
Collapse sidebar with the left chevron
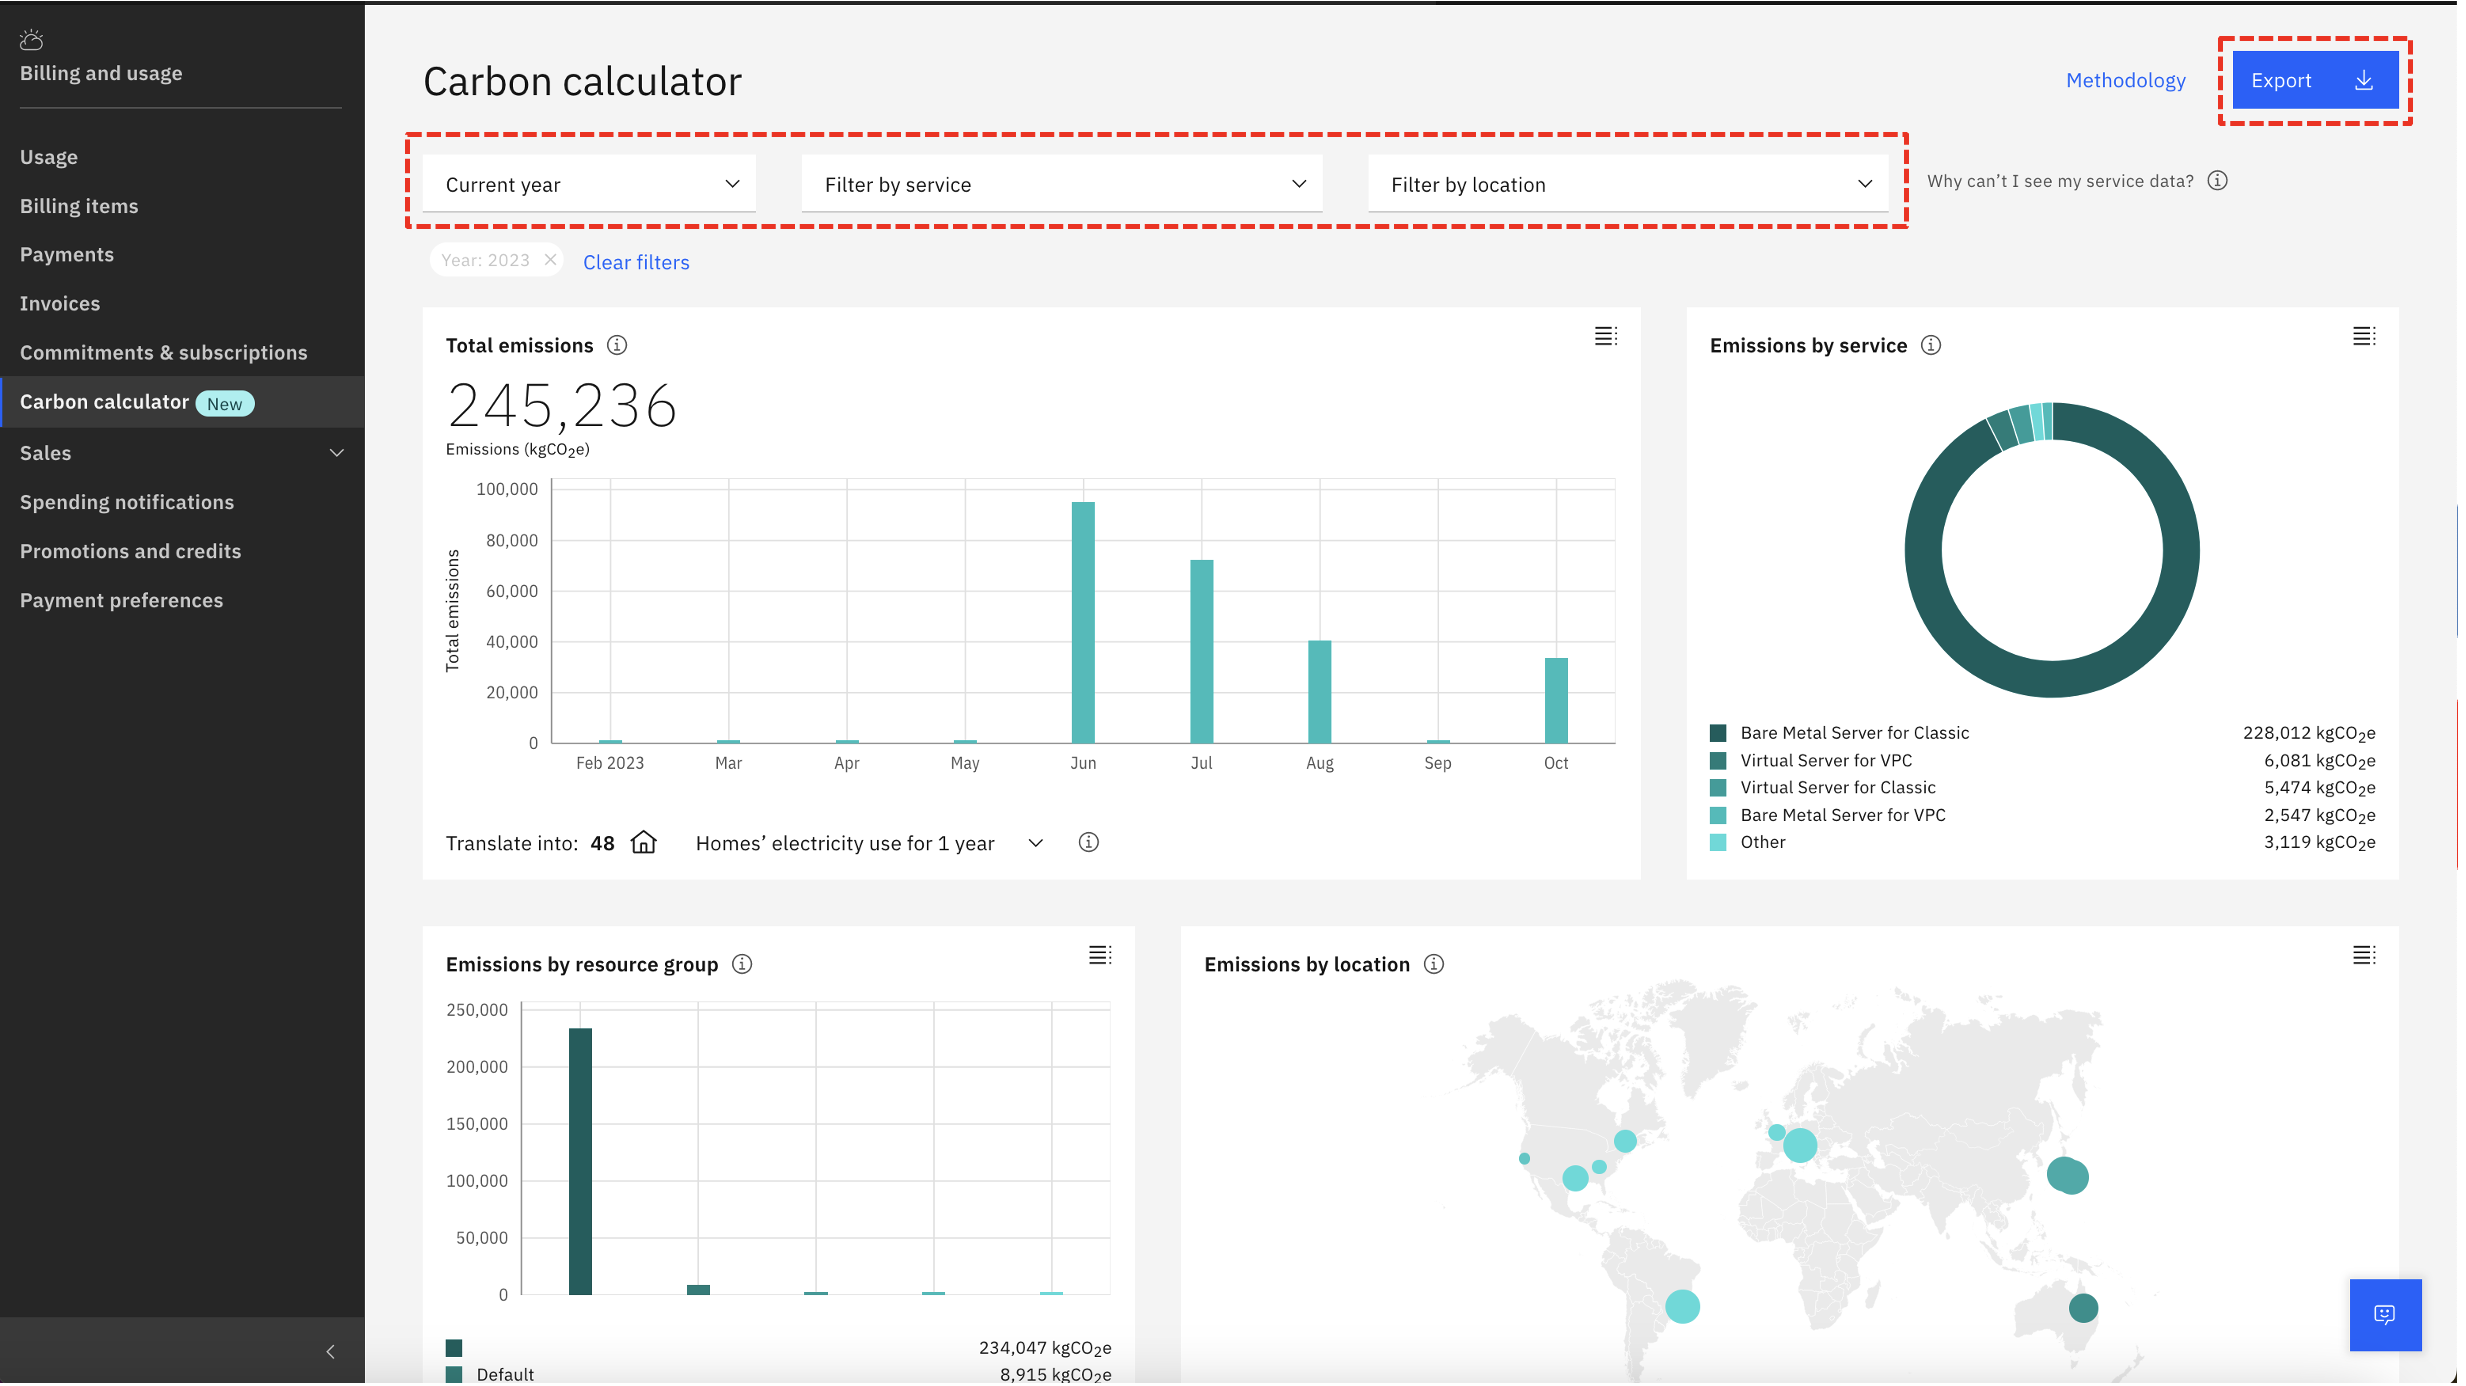pos(330,1353)
